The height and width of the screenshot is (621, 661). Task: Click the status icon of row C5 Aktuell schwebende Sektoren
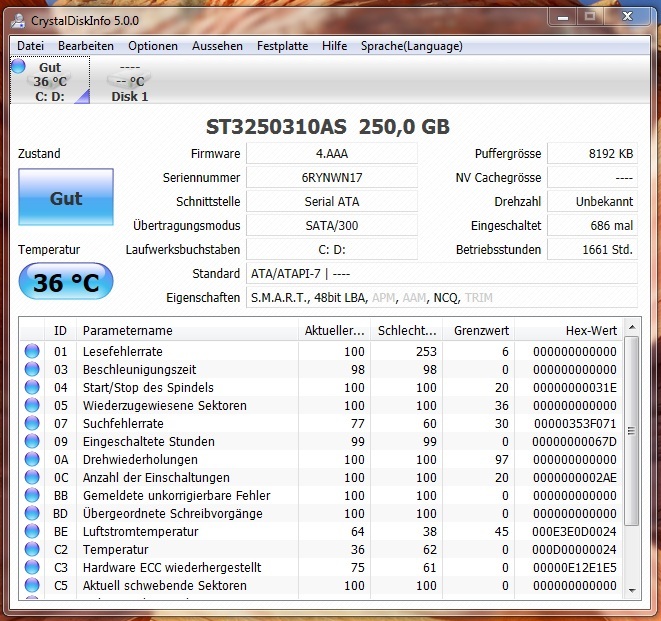pyautogui.click(x=32, y=585)
